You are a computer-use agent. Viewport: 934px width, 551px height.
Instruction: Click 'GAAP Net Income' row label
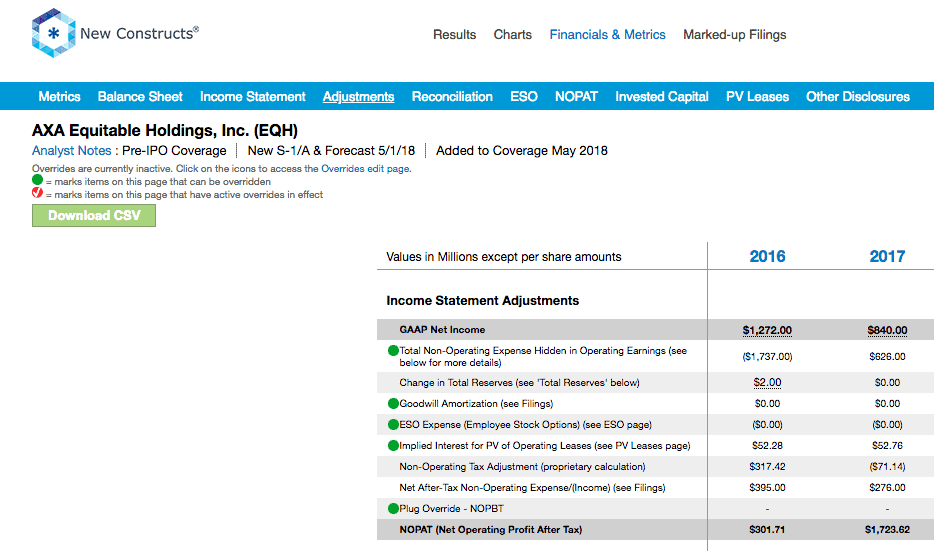(442, 330)
